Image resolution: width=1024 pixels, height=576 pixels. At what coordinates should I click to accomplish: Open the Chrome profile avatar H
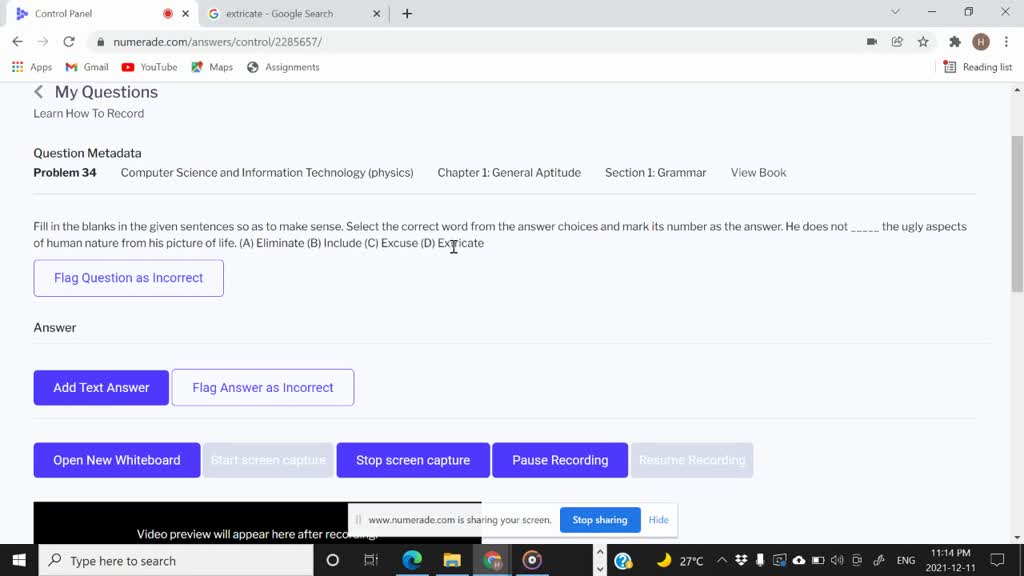[x=981, y=42]
